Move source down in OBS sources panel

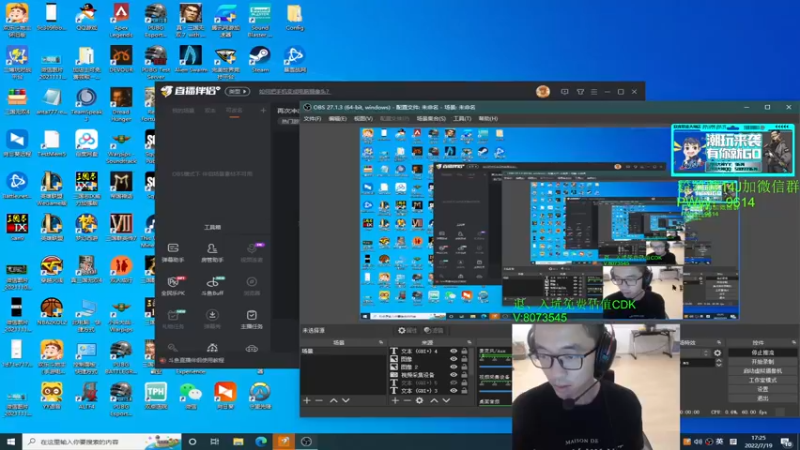pos(446,401)
